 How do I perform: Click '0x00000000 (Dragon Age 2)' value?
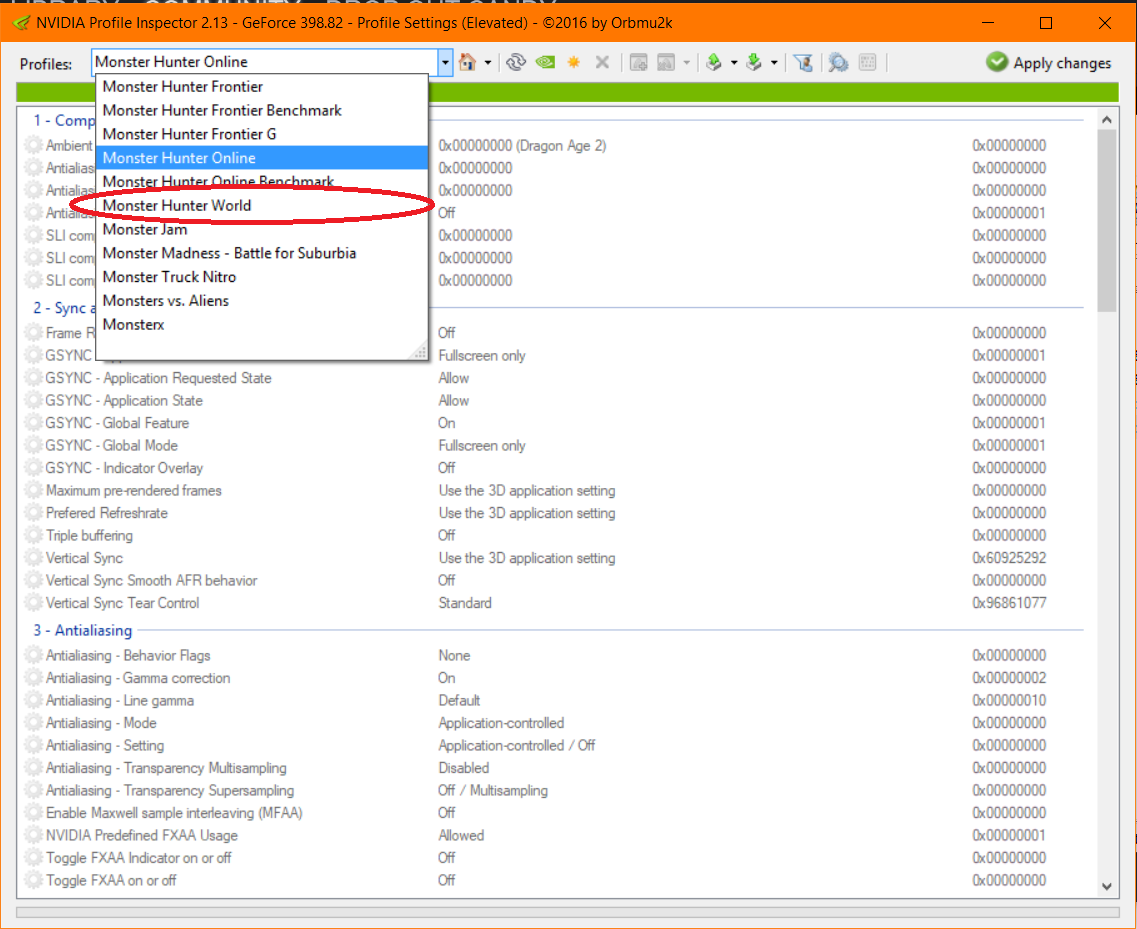point(522,146)
